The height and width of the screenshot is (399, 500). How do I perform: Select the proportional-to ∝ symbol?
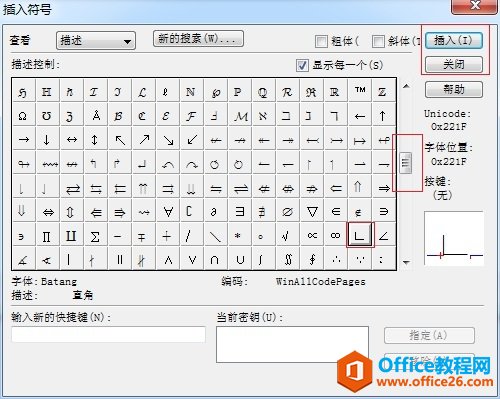(x=312, y=235)
